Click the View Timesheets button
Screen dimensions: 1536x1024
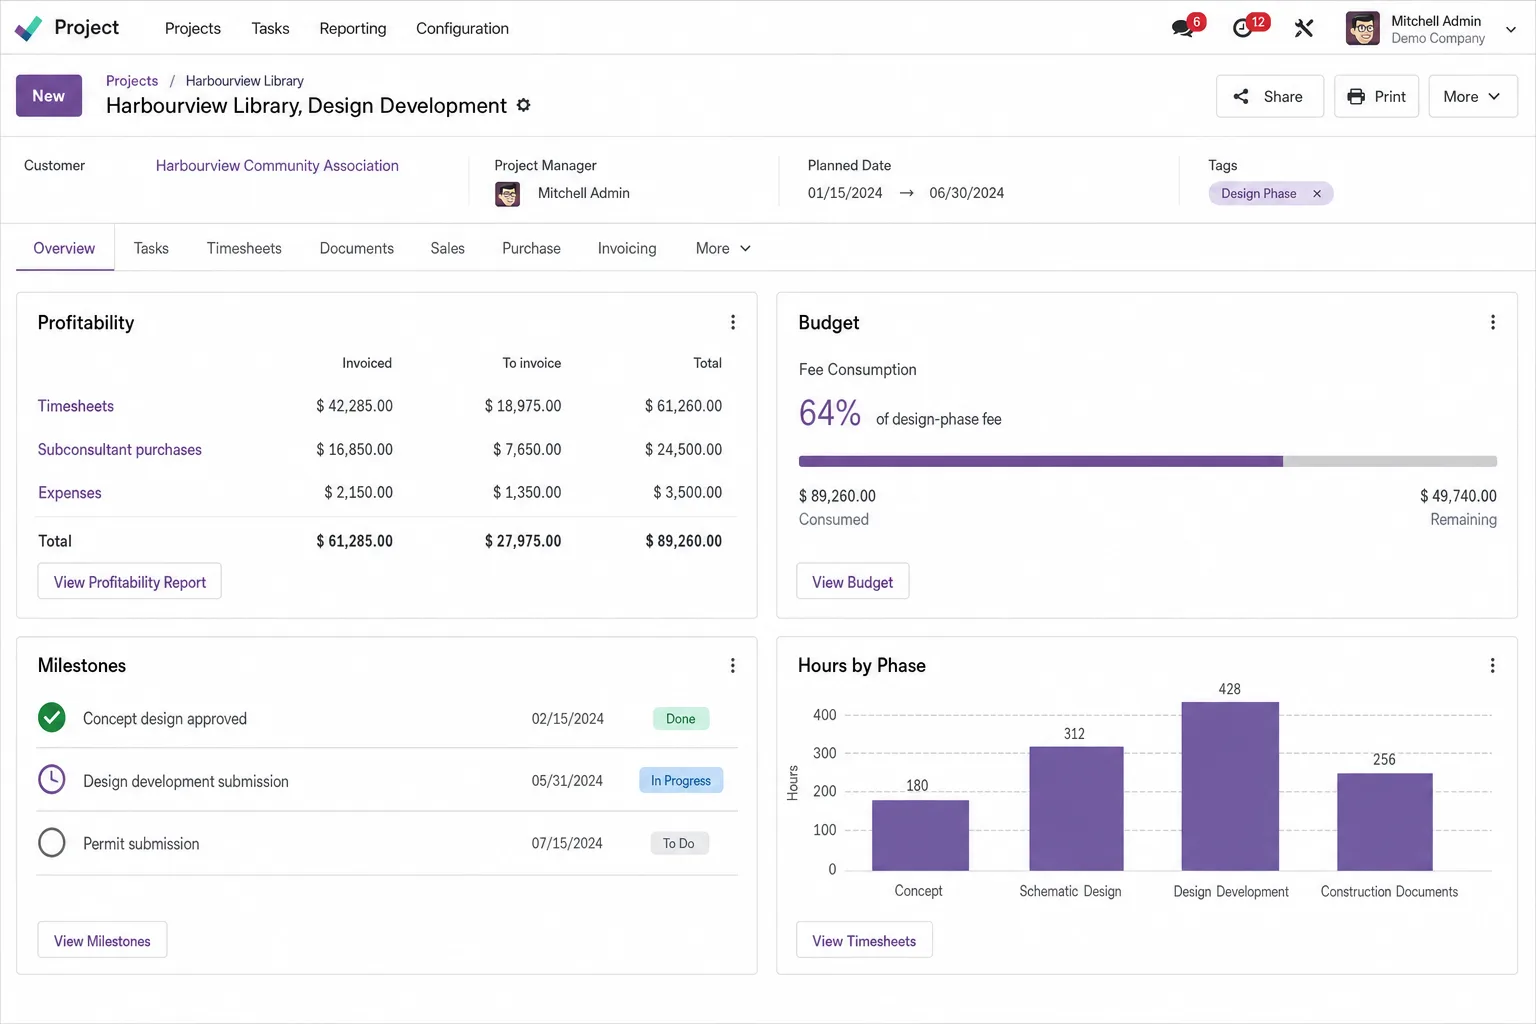pyautogui.click(x=864, y=940)
